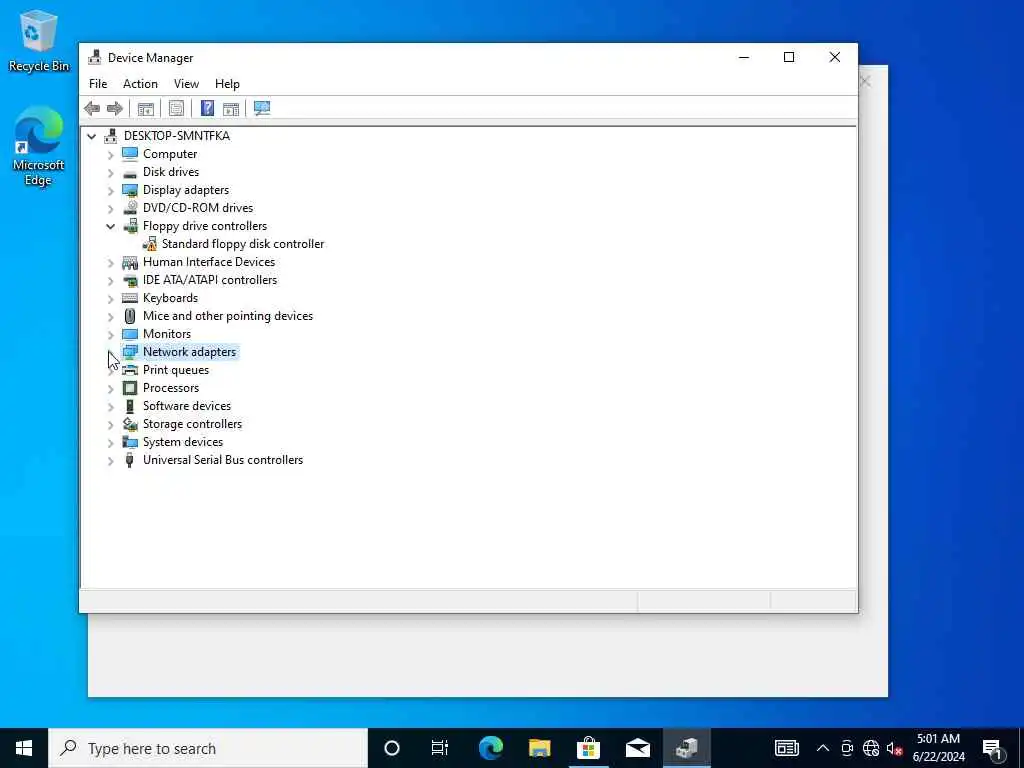Select the System devices label

pos(183,442)
